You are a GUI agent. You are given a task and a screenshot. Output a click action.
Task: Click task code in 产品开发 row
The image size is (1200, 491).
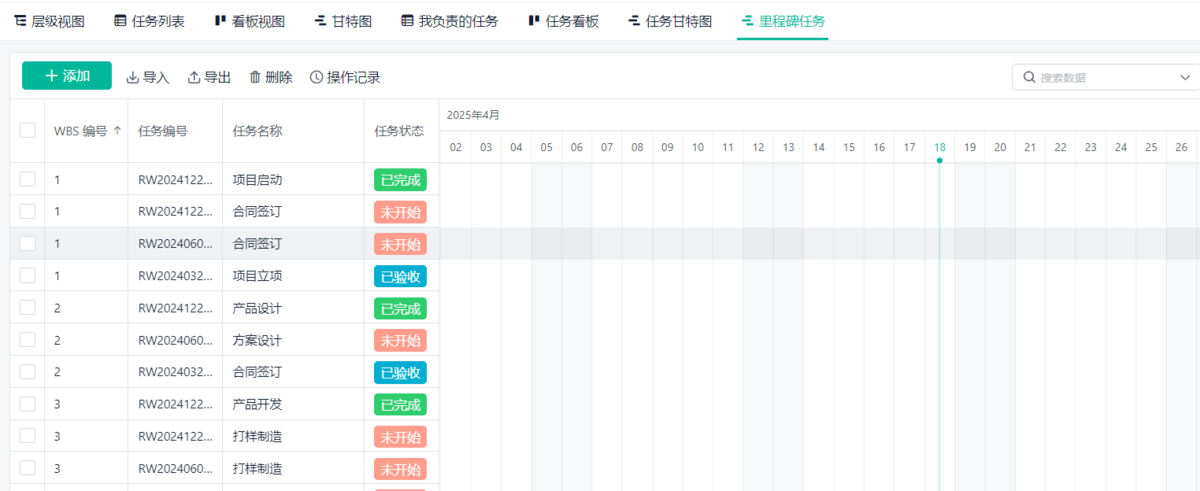point(175,404)
